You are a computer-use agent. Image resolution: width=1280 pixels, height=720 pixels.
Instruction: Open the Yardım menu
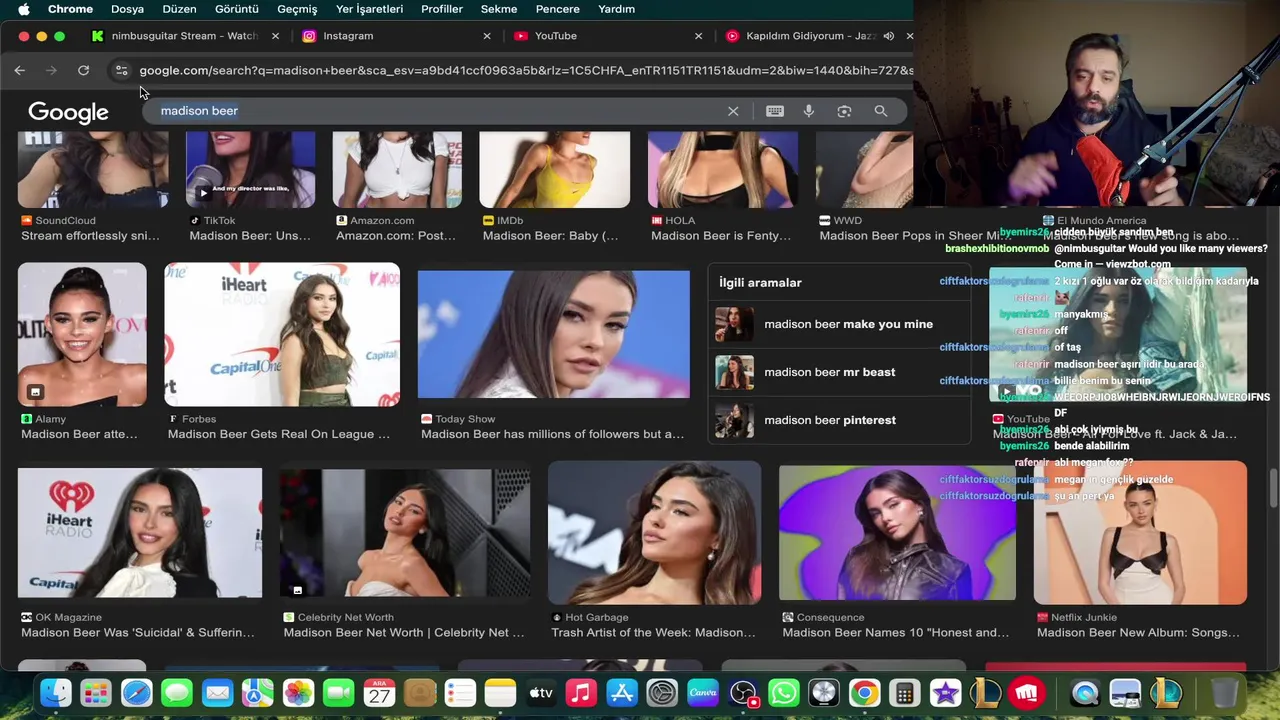(616, 9)
